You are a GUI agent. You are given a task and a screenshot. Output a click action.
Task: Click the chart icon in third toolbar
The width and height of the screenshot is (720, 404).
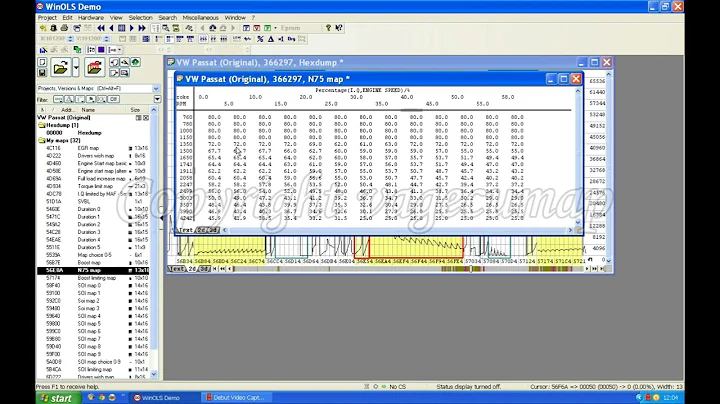coord(43,50)
